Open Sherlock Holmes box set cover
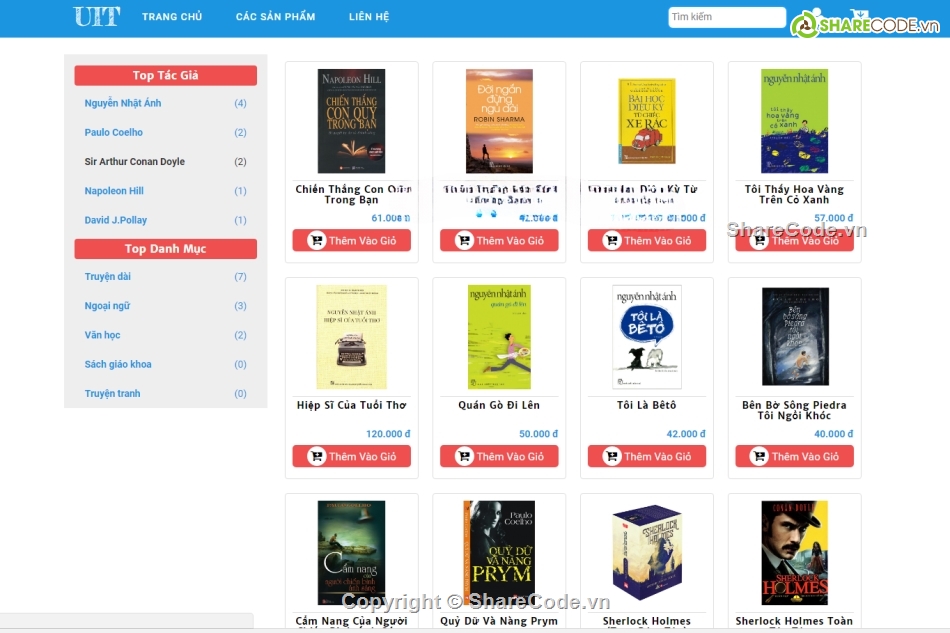 click(647, 552)
